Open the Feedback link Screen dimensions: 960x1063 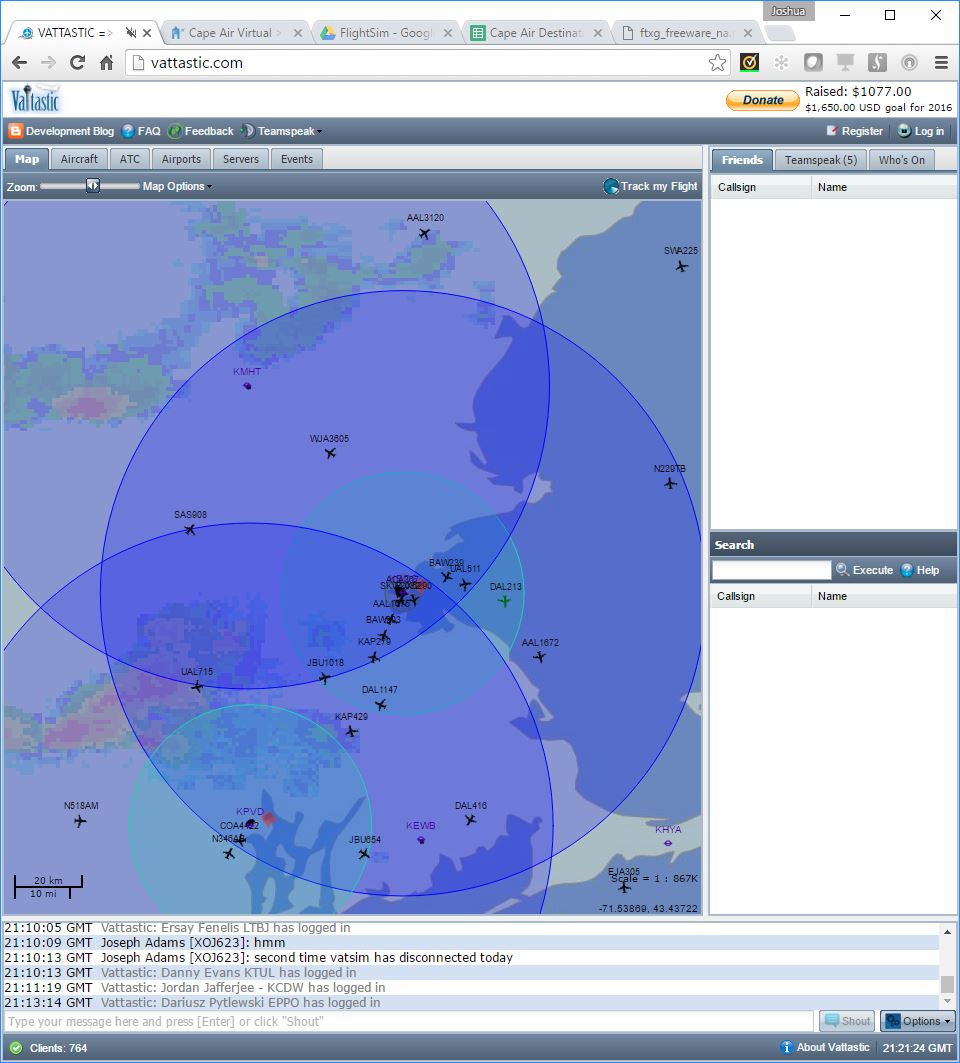[x=201, y=131]
